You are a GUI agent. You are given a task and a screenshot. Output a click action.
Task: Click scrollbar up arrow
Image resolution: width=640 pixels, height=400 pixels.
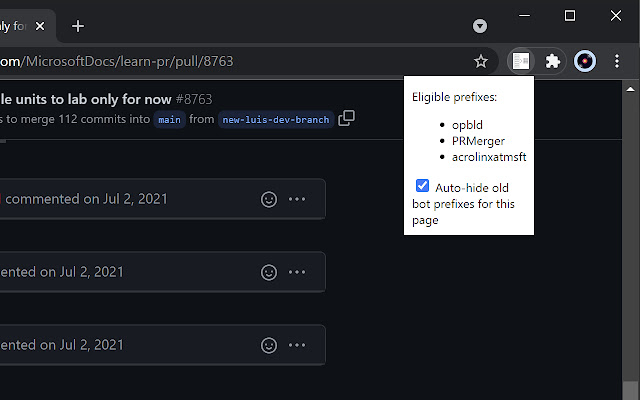[x=630, y=89]
